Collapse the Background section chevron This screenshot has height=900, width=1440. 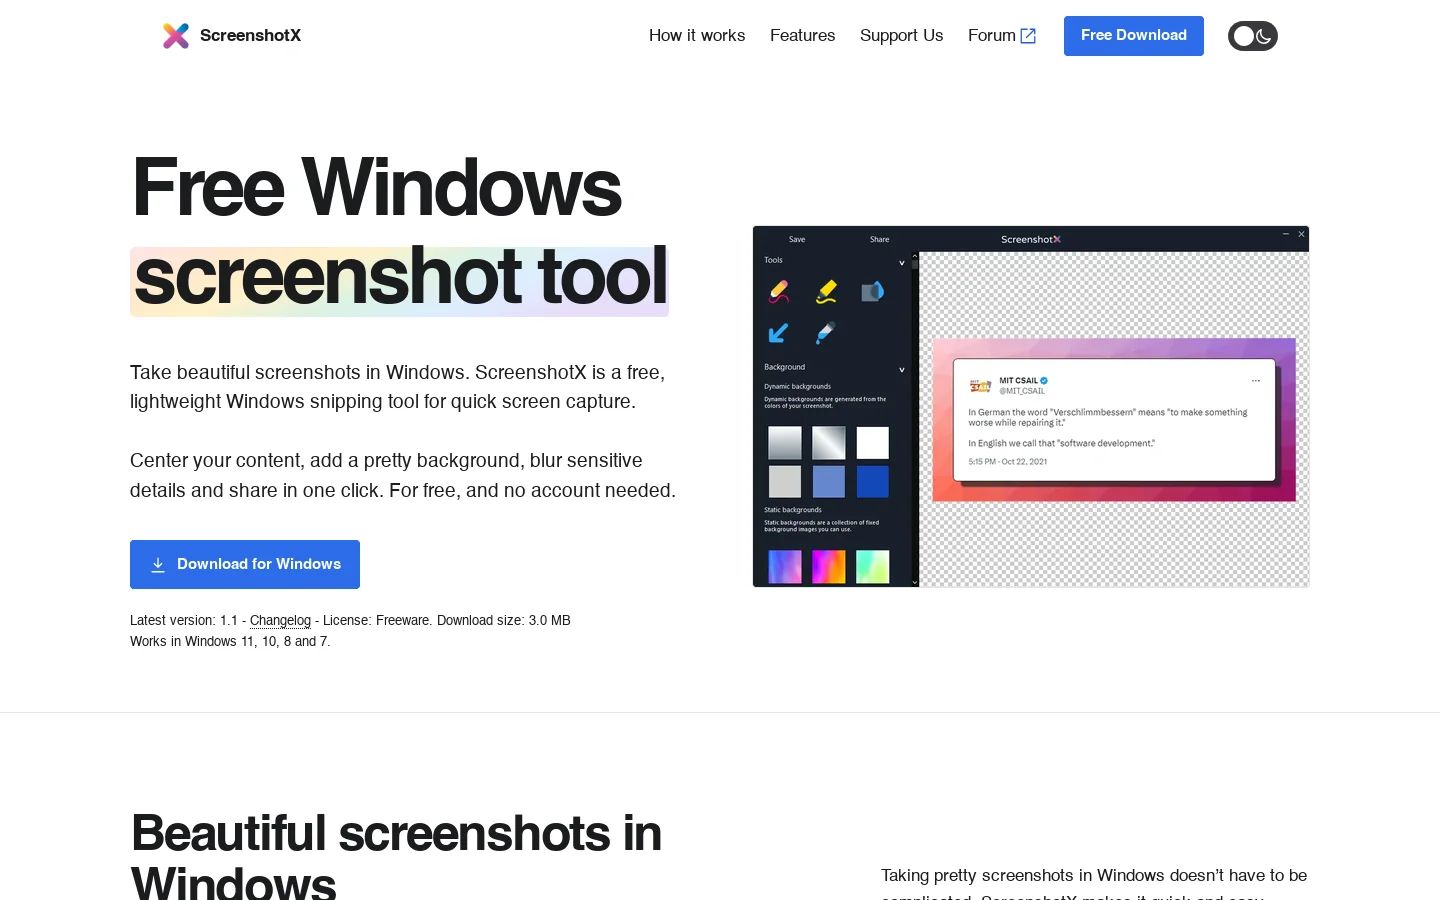click(x=901, y=370)
